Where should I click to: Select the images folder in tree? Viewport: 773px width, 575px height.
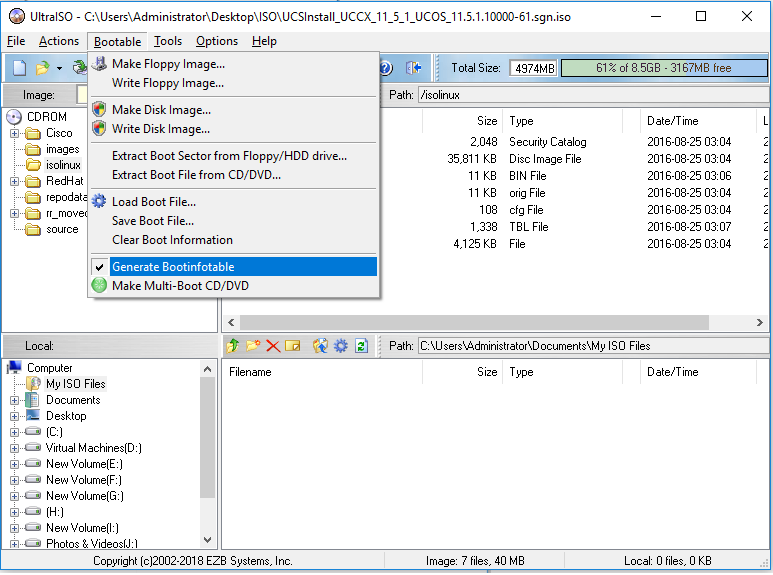point(63,149)
